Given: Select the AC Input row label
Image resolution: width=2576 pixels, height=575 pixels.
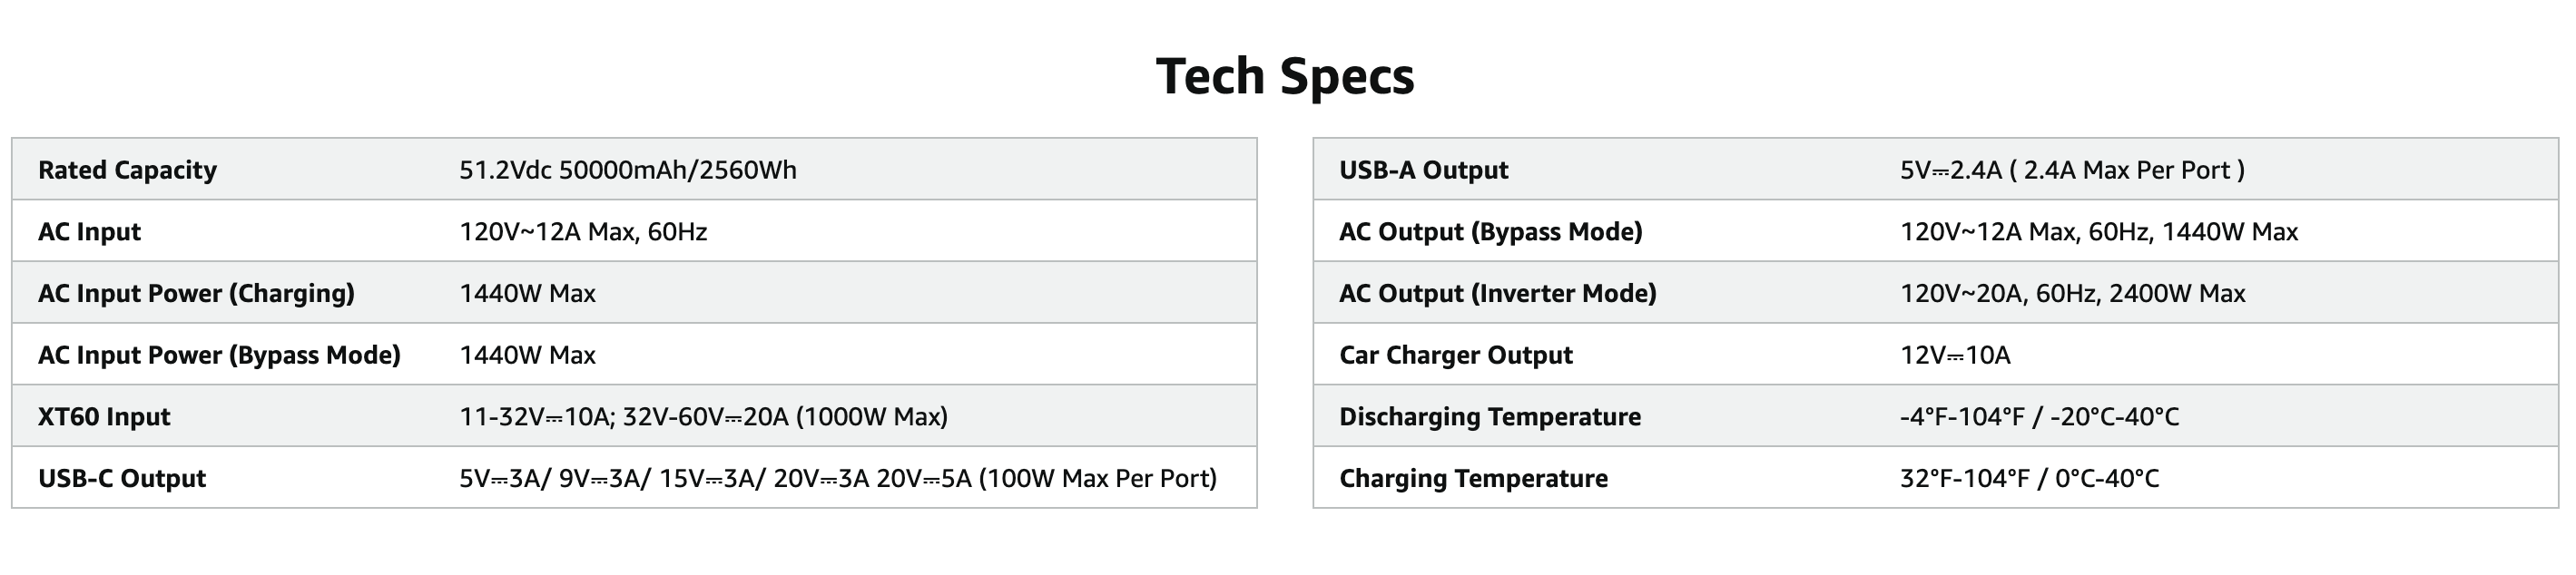Looking at the screenshot, I should [x=89, y=232].
